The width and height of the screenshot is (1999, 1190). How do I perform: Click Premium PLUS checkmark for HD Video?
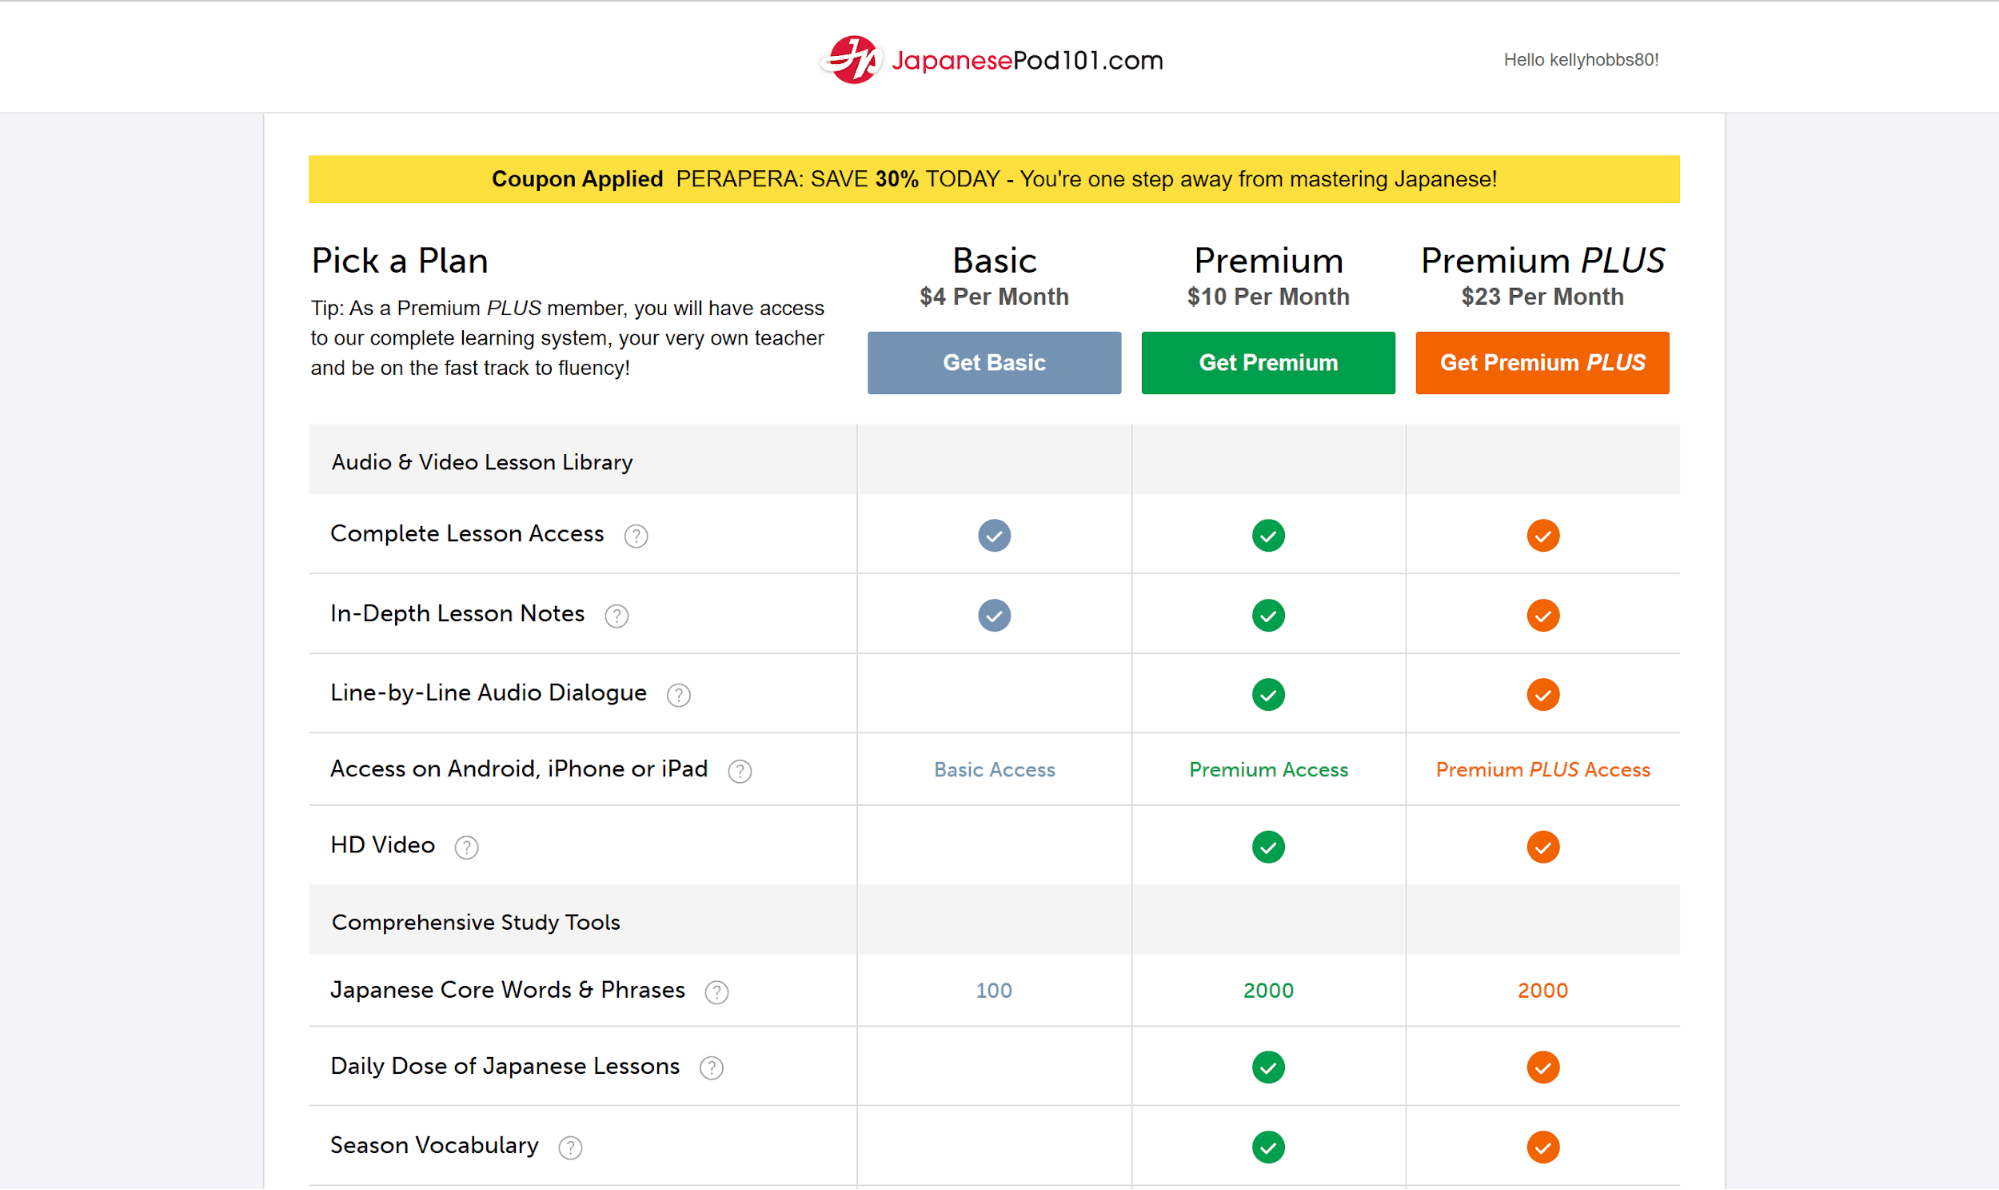pos(1543,847)
